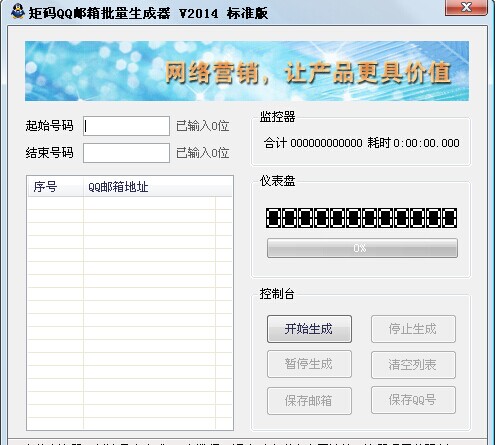
Task: Click the 合计 000000000000 counter text
Action: (x=313, y=143)
